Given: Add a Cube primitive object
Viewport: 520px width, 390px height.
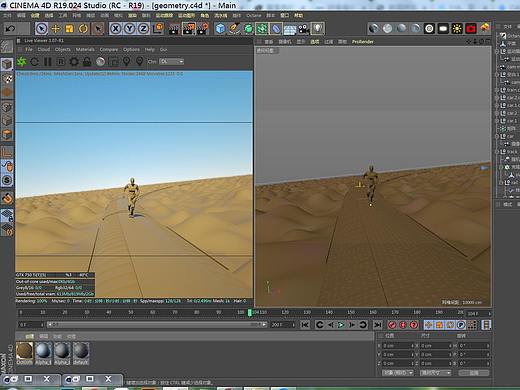Looking at the screenshot, I should pos(220,29).
